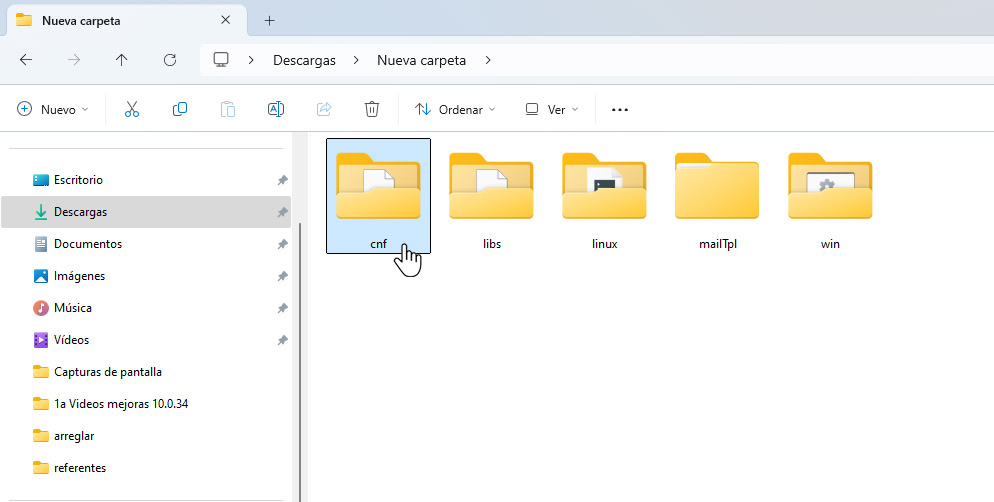This screenshot has width=994, height=502.
Task: Click the Rename icon in toolbar
Action: [276, 110]
